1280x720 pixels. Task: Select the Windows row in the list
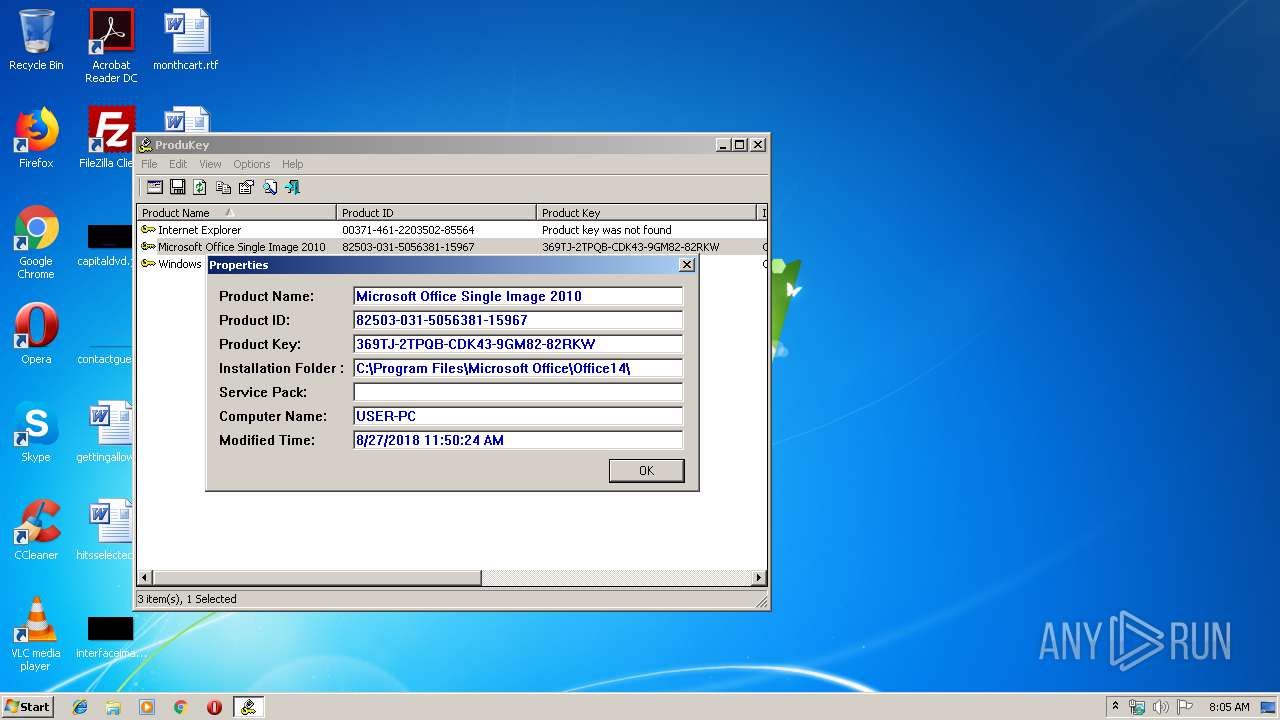[x=172, y=264]
